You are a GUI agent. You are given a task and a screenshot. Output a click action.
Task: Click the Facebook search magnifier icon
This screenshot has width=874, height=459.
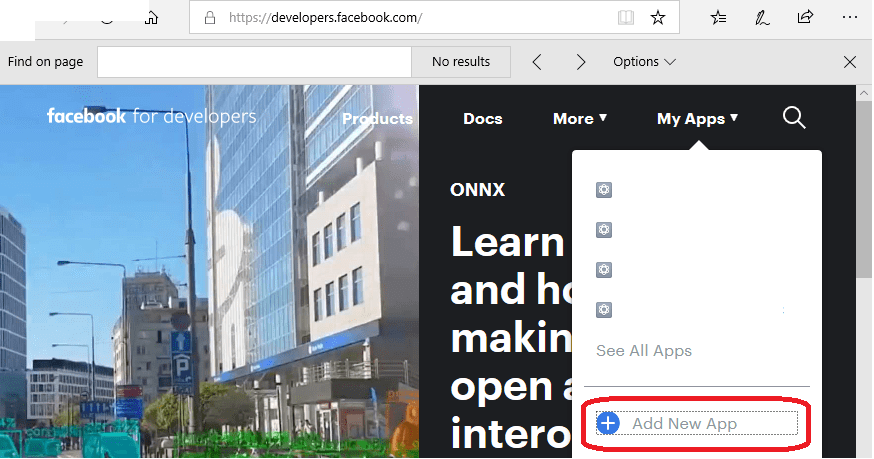pos(794,118)
